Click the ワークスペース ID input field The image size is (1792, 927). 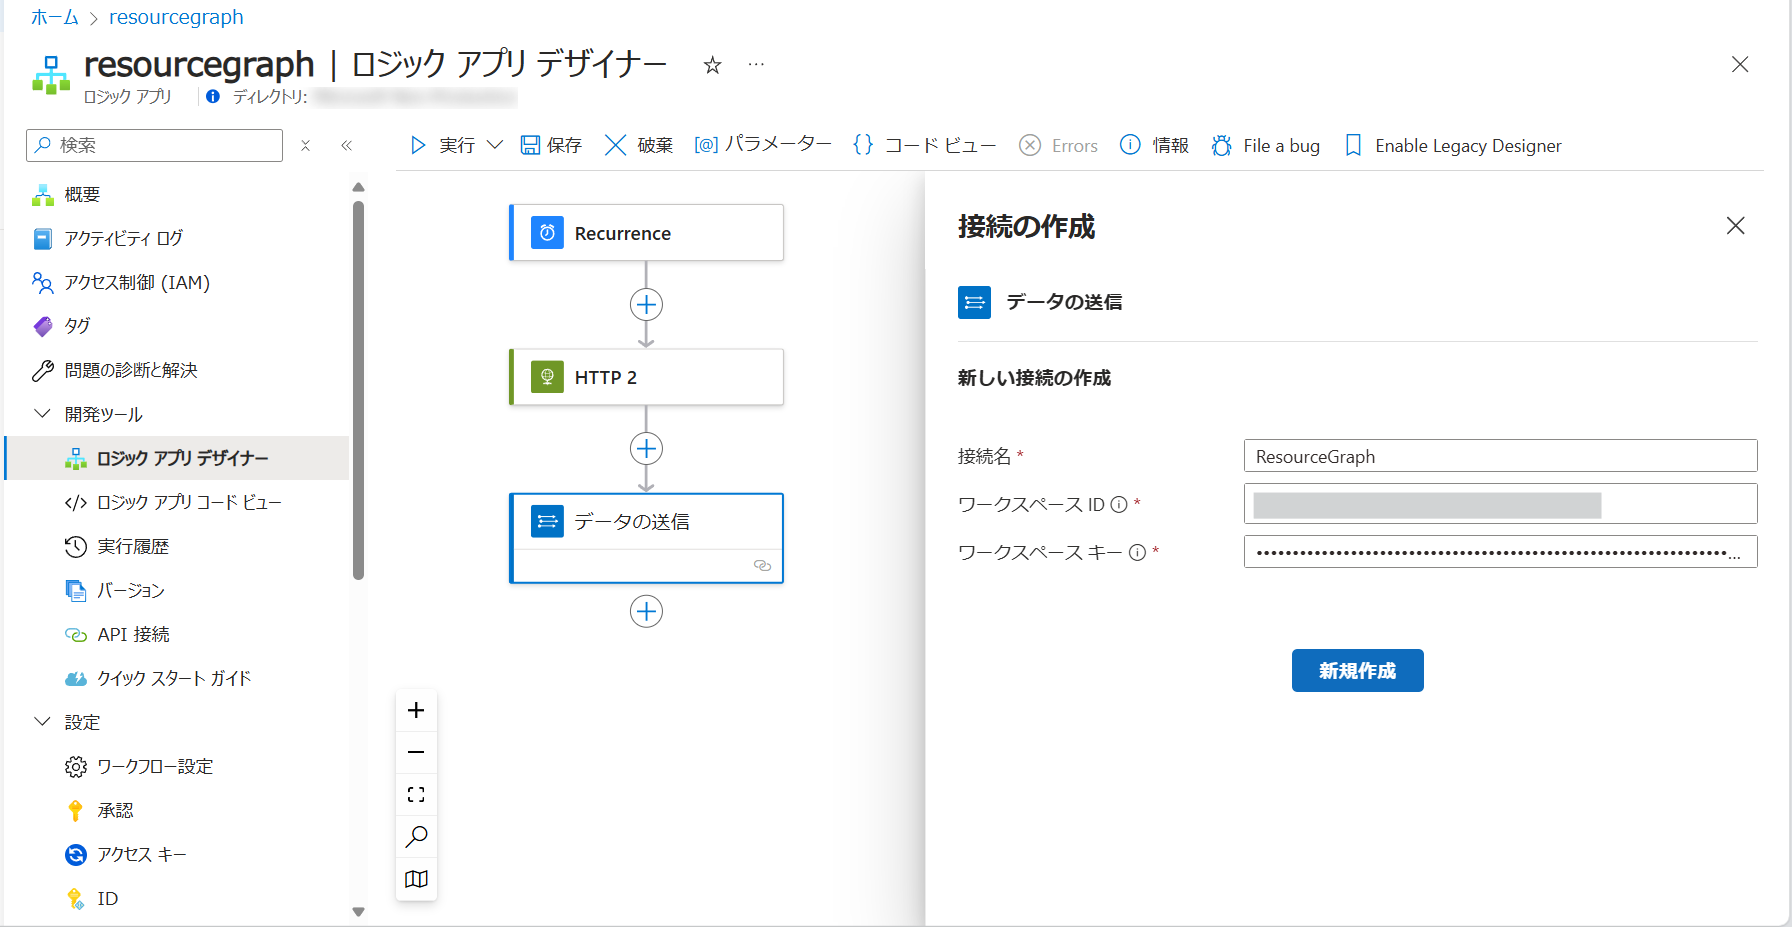[1500, 504]
